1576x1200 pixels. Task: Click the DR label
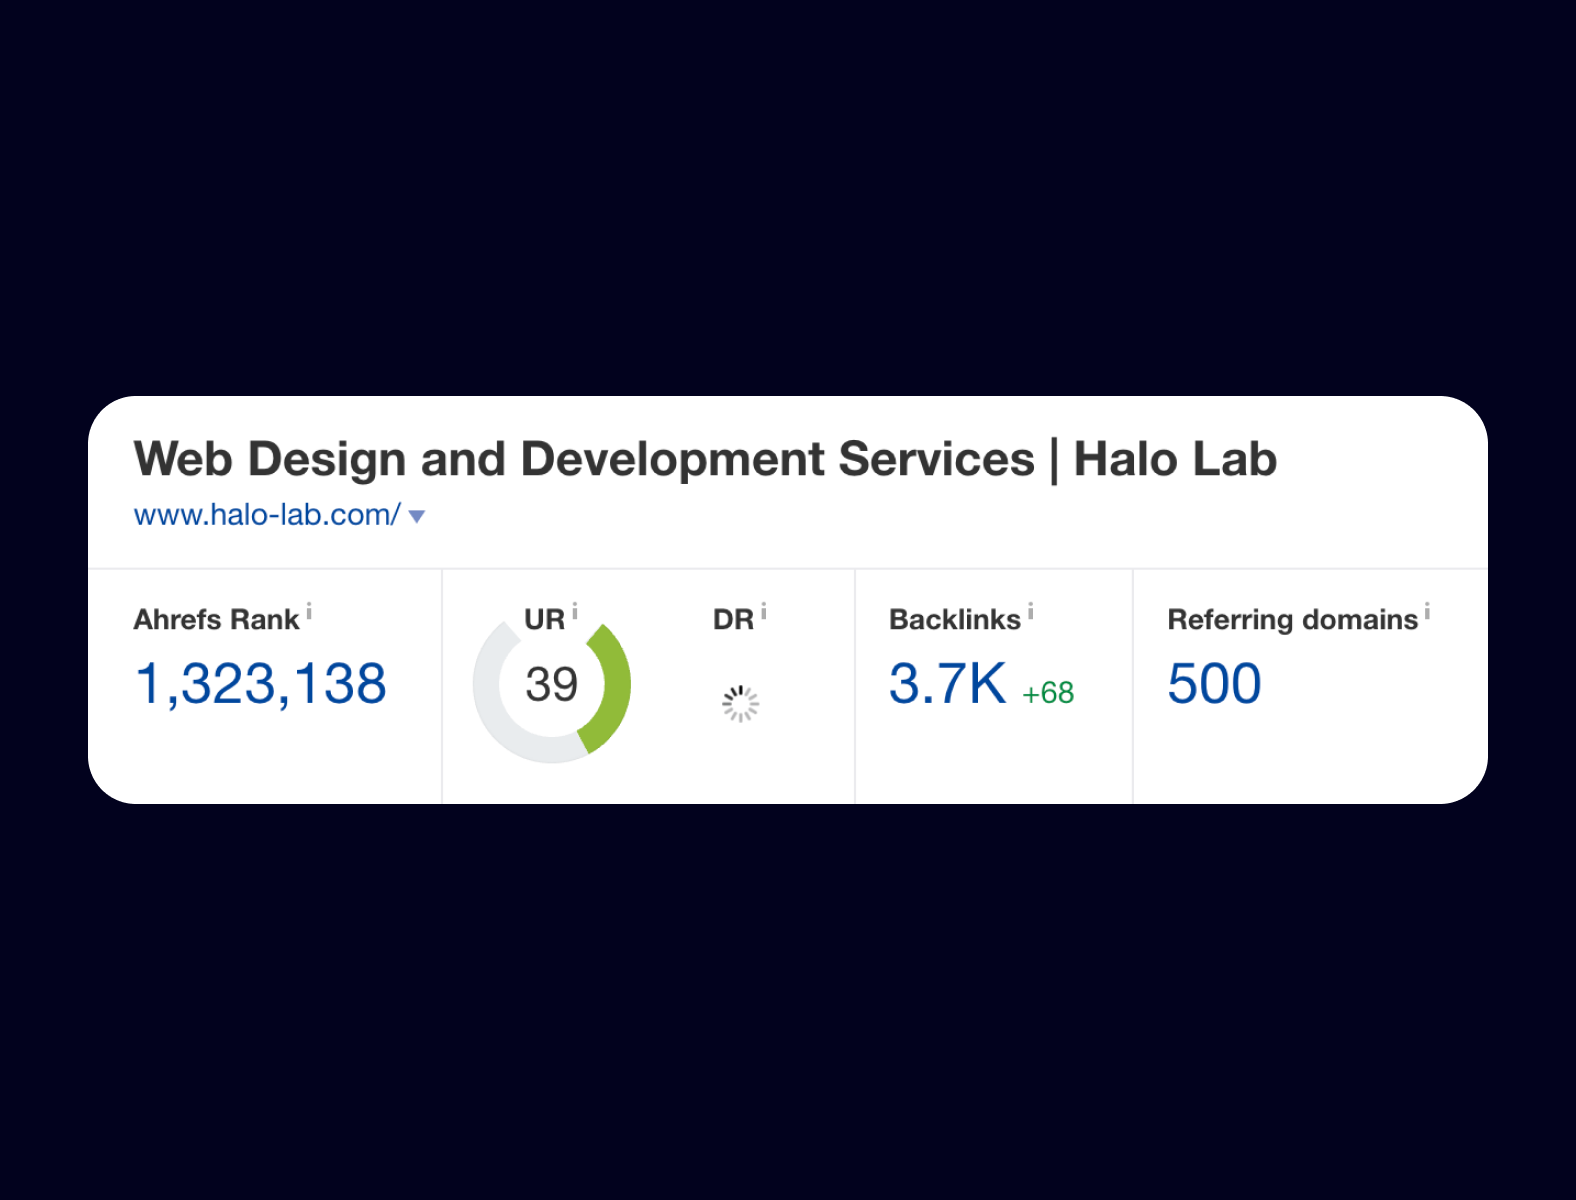point(733,620)
